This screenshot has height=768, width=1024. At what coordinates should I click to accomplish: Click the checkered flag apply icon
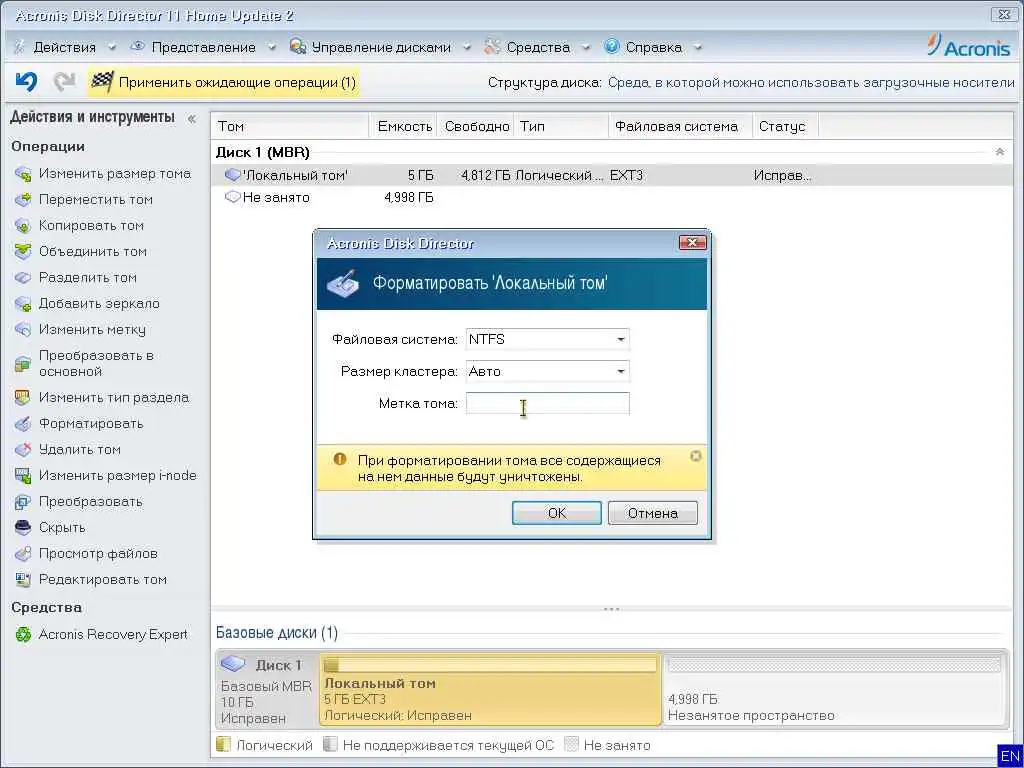click(102, 82)
